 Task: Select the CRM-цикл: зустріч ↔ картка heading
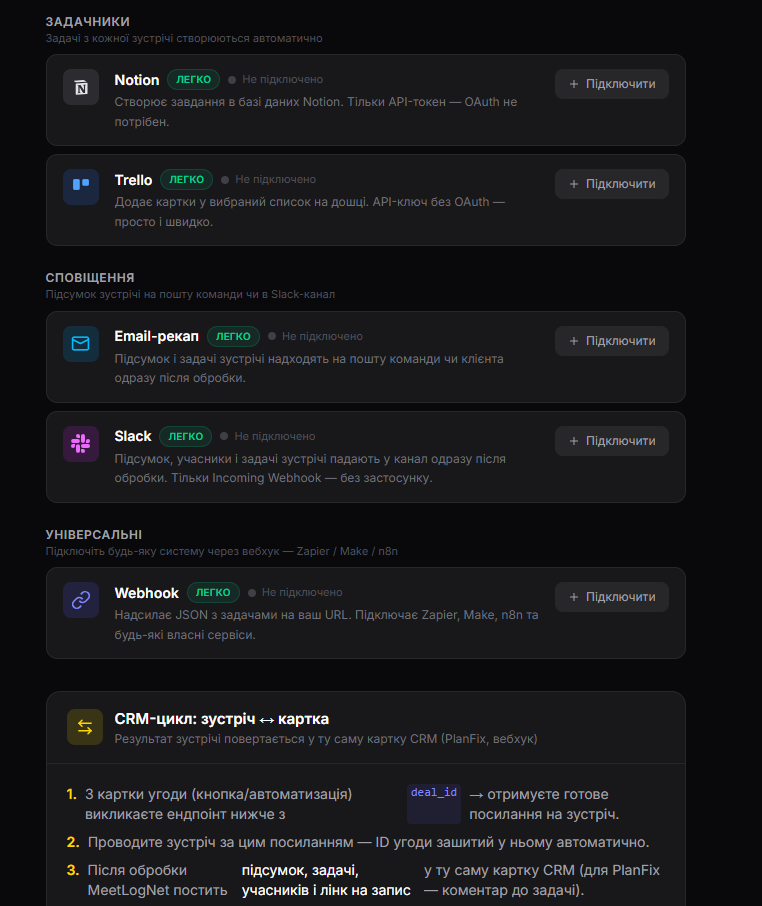click(222, 719)
